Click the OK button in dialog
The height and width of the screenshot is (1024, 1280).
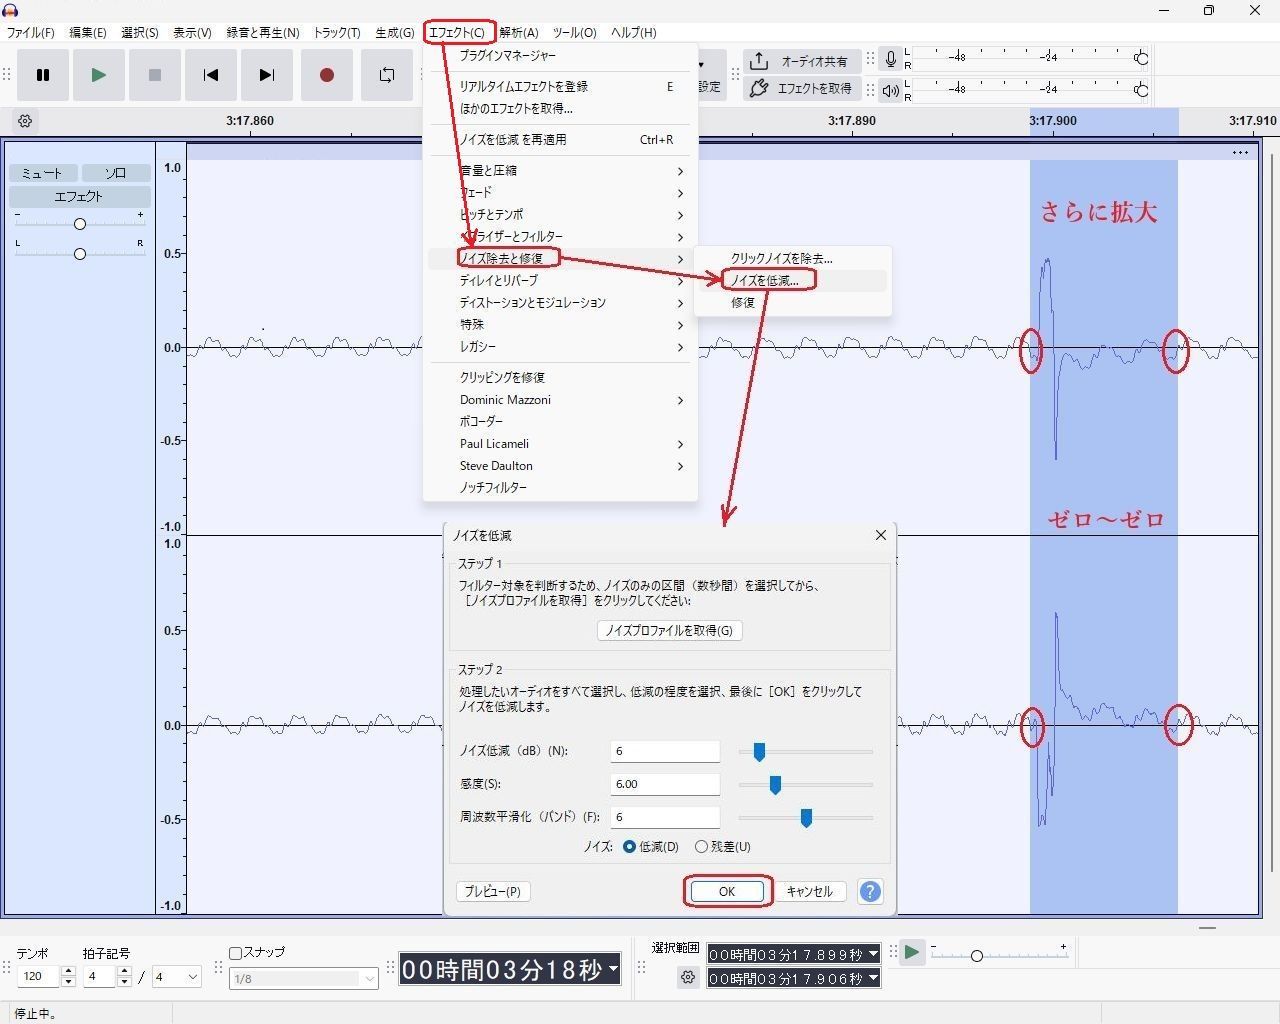pos(727,891)
